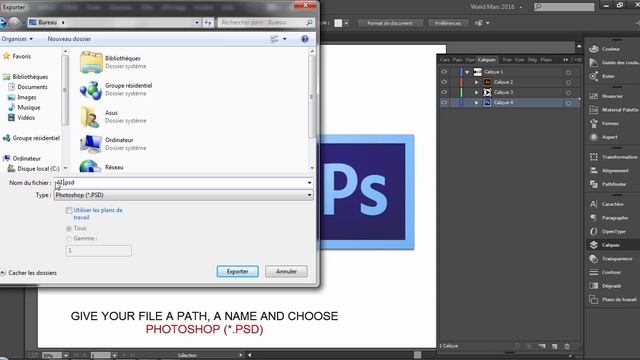Expand the Calque 4 sublayer
The height and width of the screenshot is (360, 640).
point(476,102)
